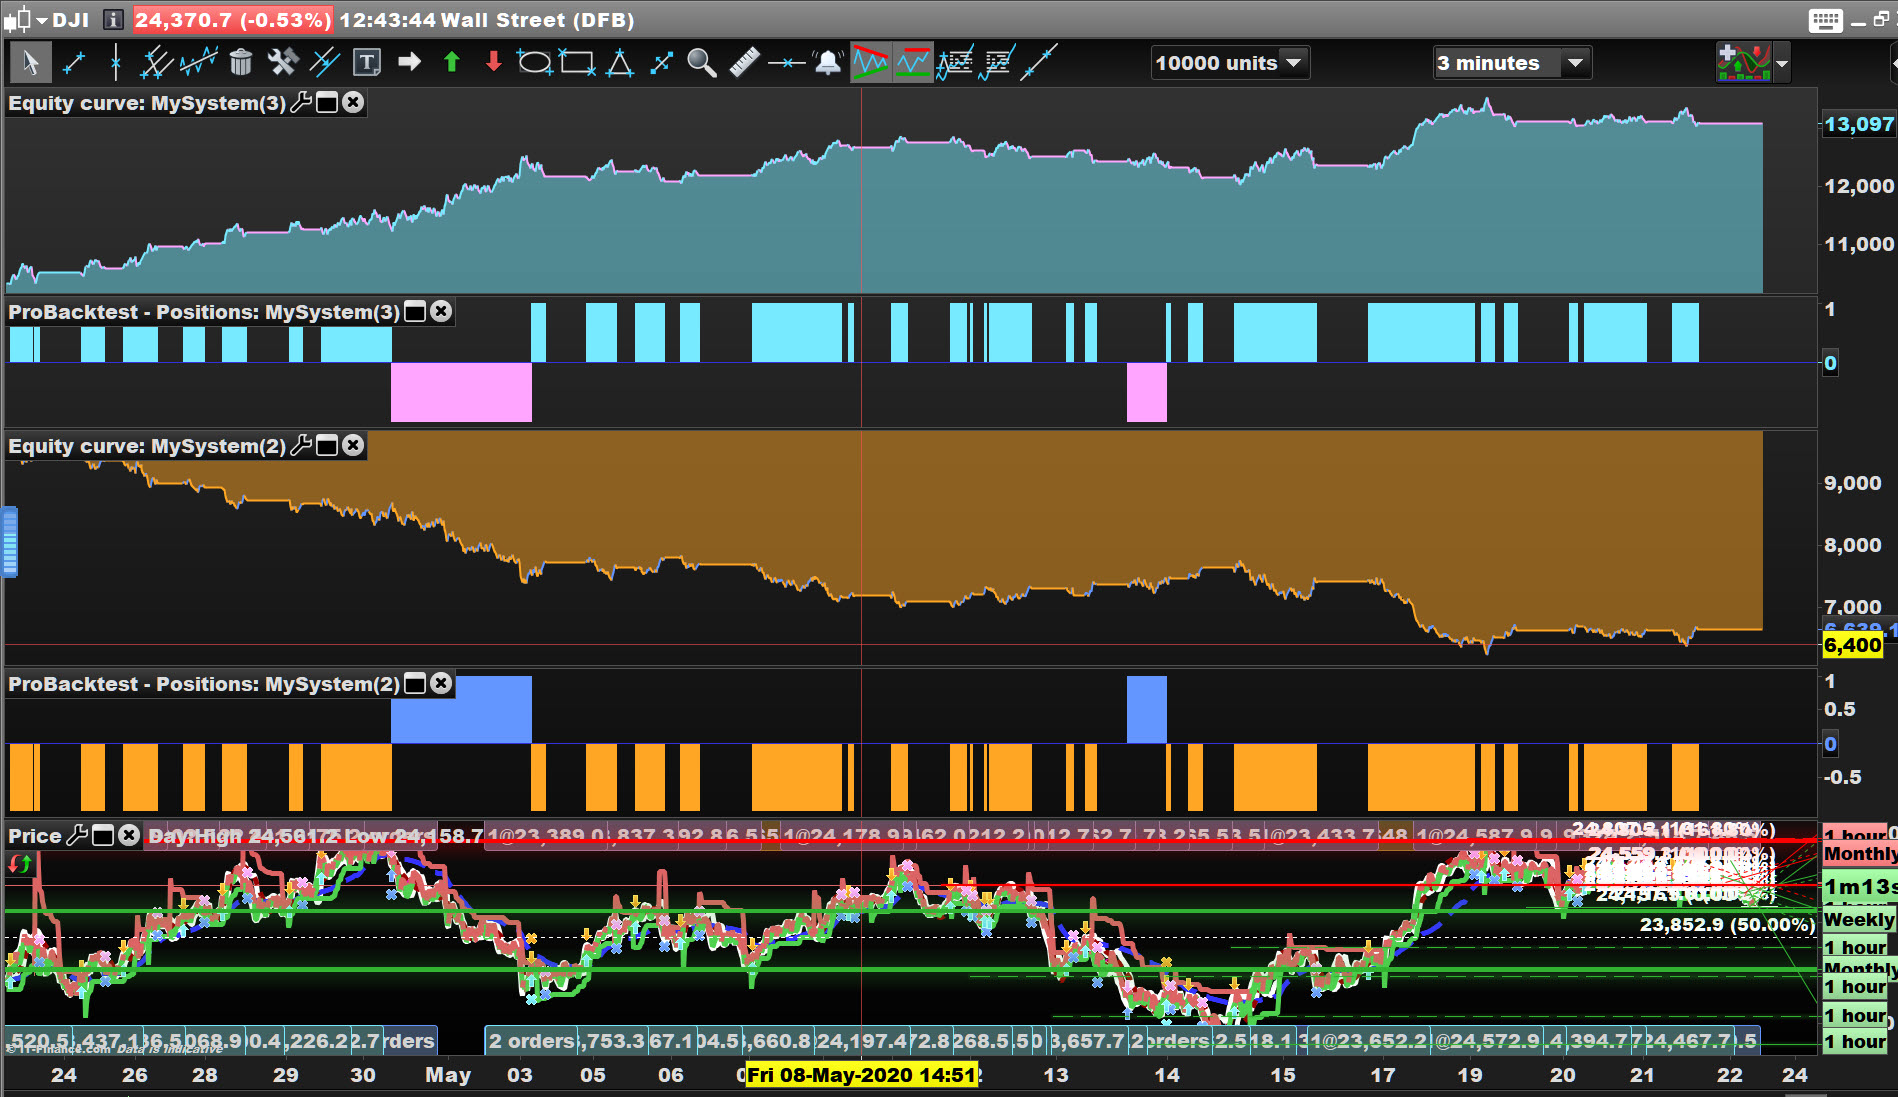
Task: Activate the magnifying glass zoom tool
Action: click(702, 62)
